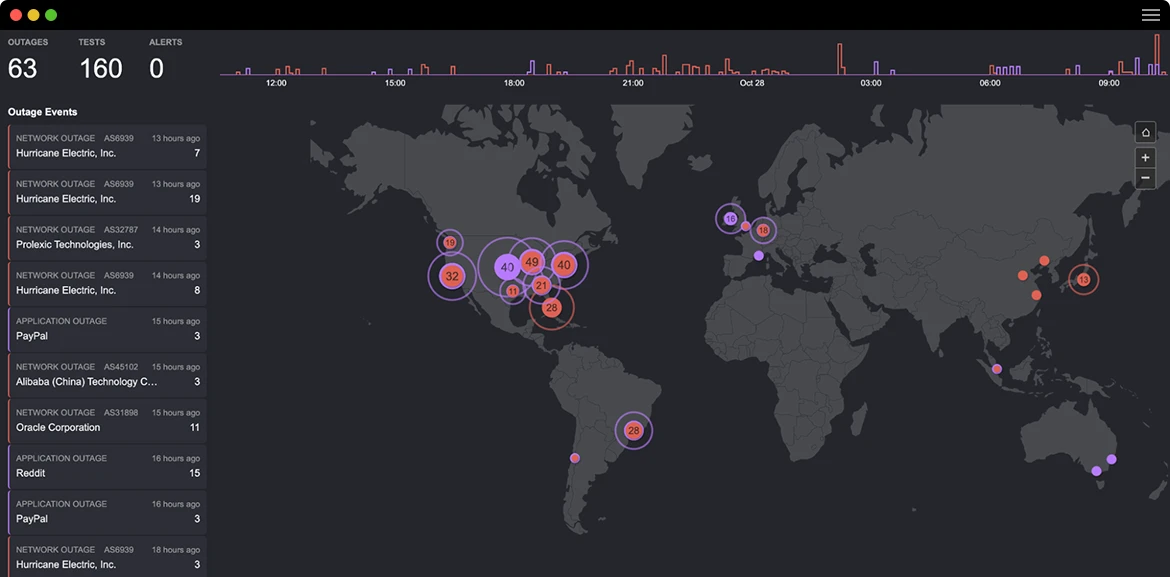Click the Oct 28 marker on the timeline
This screenshot has width=1170, height=577.
[752, 84]
